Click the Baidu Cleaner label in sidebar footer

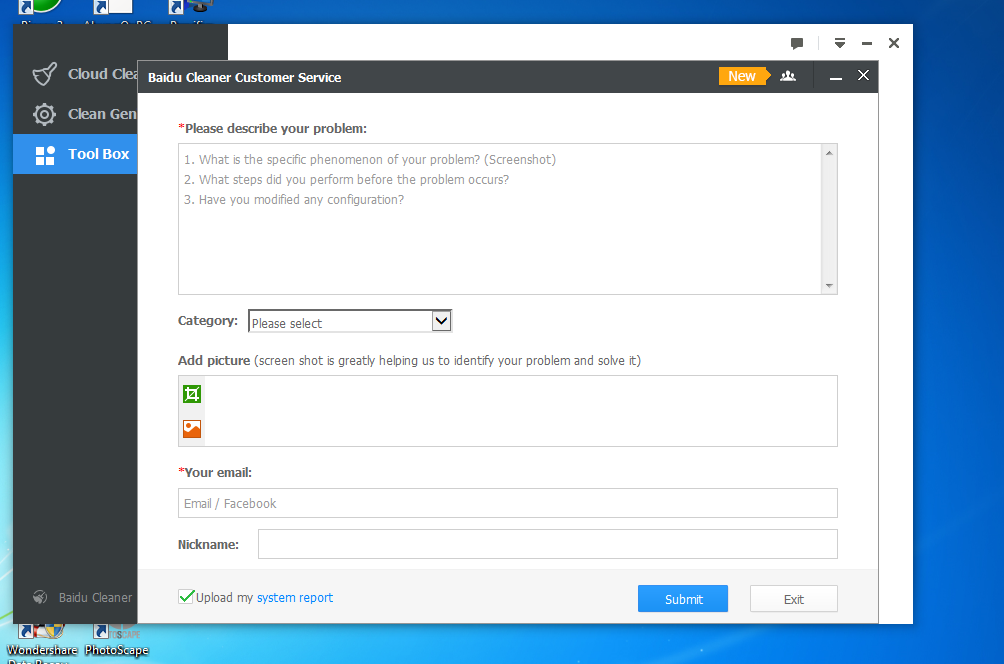coord(95,597)
